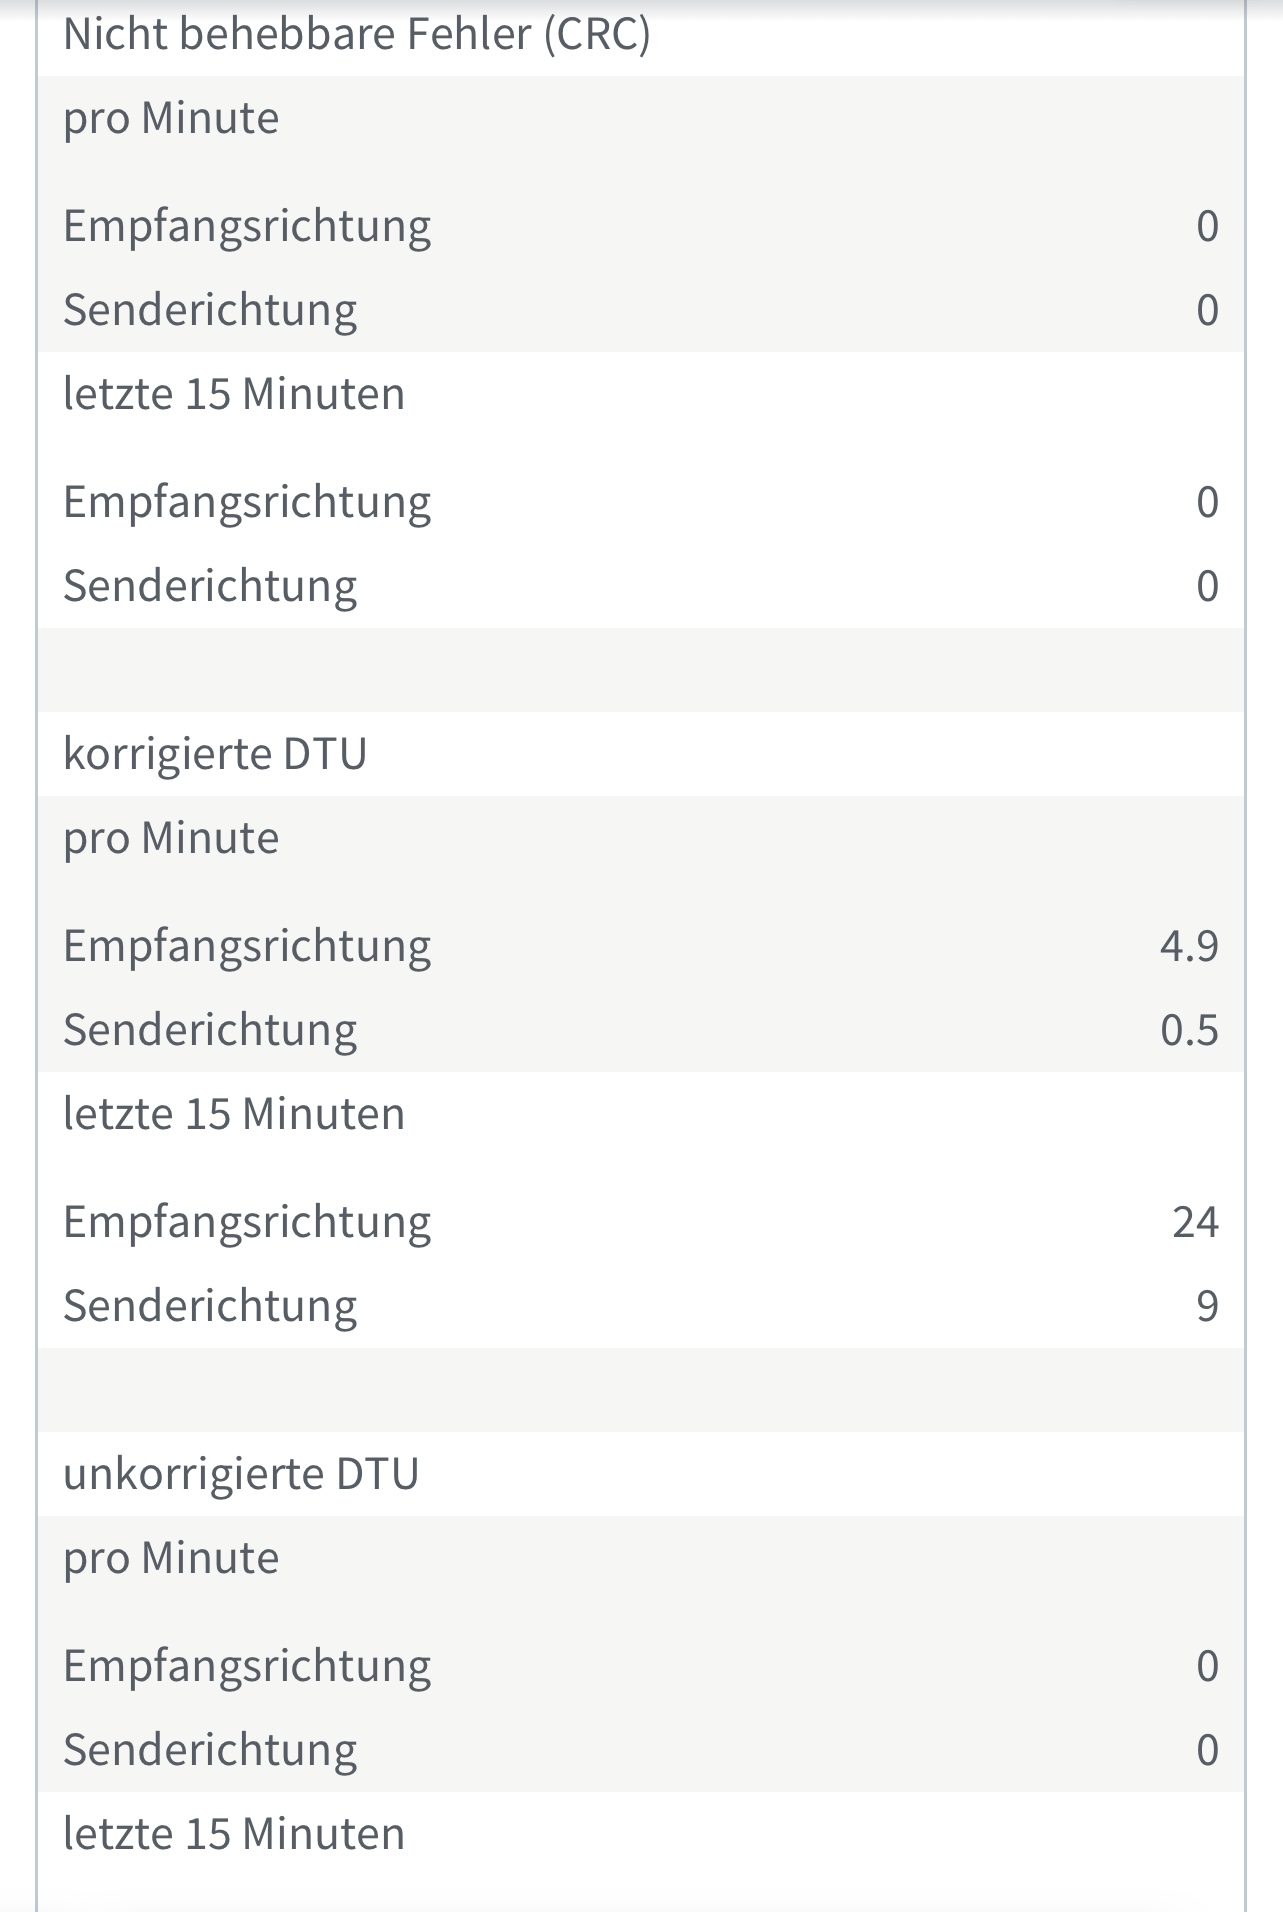Click the 0.5 corrected DTU value
The width and height of the screenshot is (1283, 1912).
tap(1188, 1030)
